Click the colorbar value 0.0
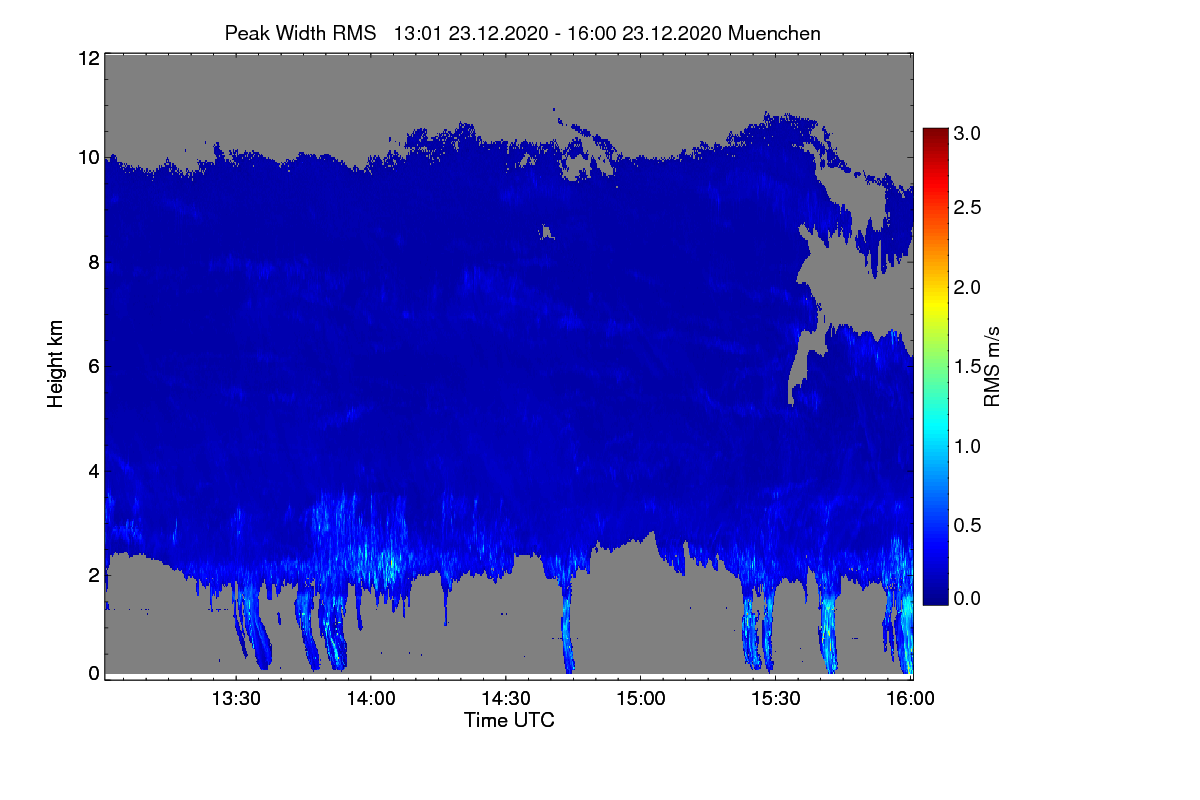This screenshot has width=1200, height=800. tap(967, 598)
